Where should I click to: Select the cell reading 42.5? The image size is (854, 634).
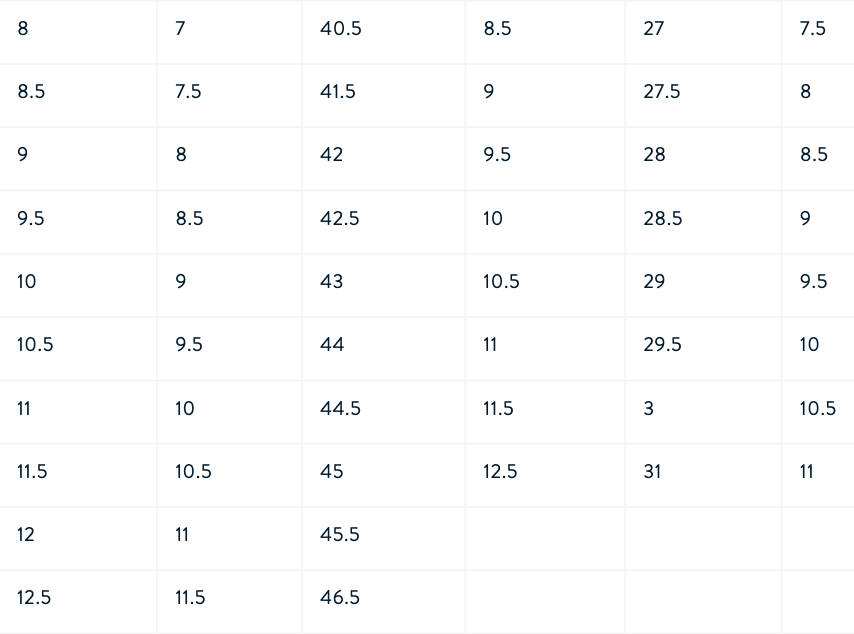[x=383, y=222]
